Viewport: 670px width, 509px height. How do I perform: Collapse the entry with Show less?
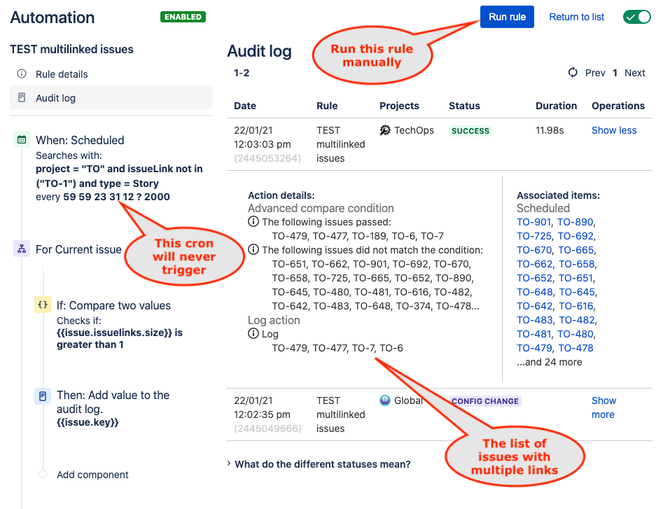614,130
